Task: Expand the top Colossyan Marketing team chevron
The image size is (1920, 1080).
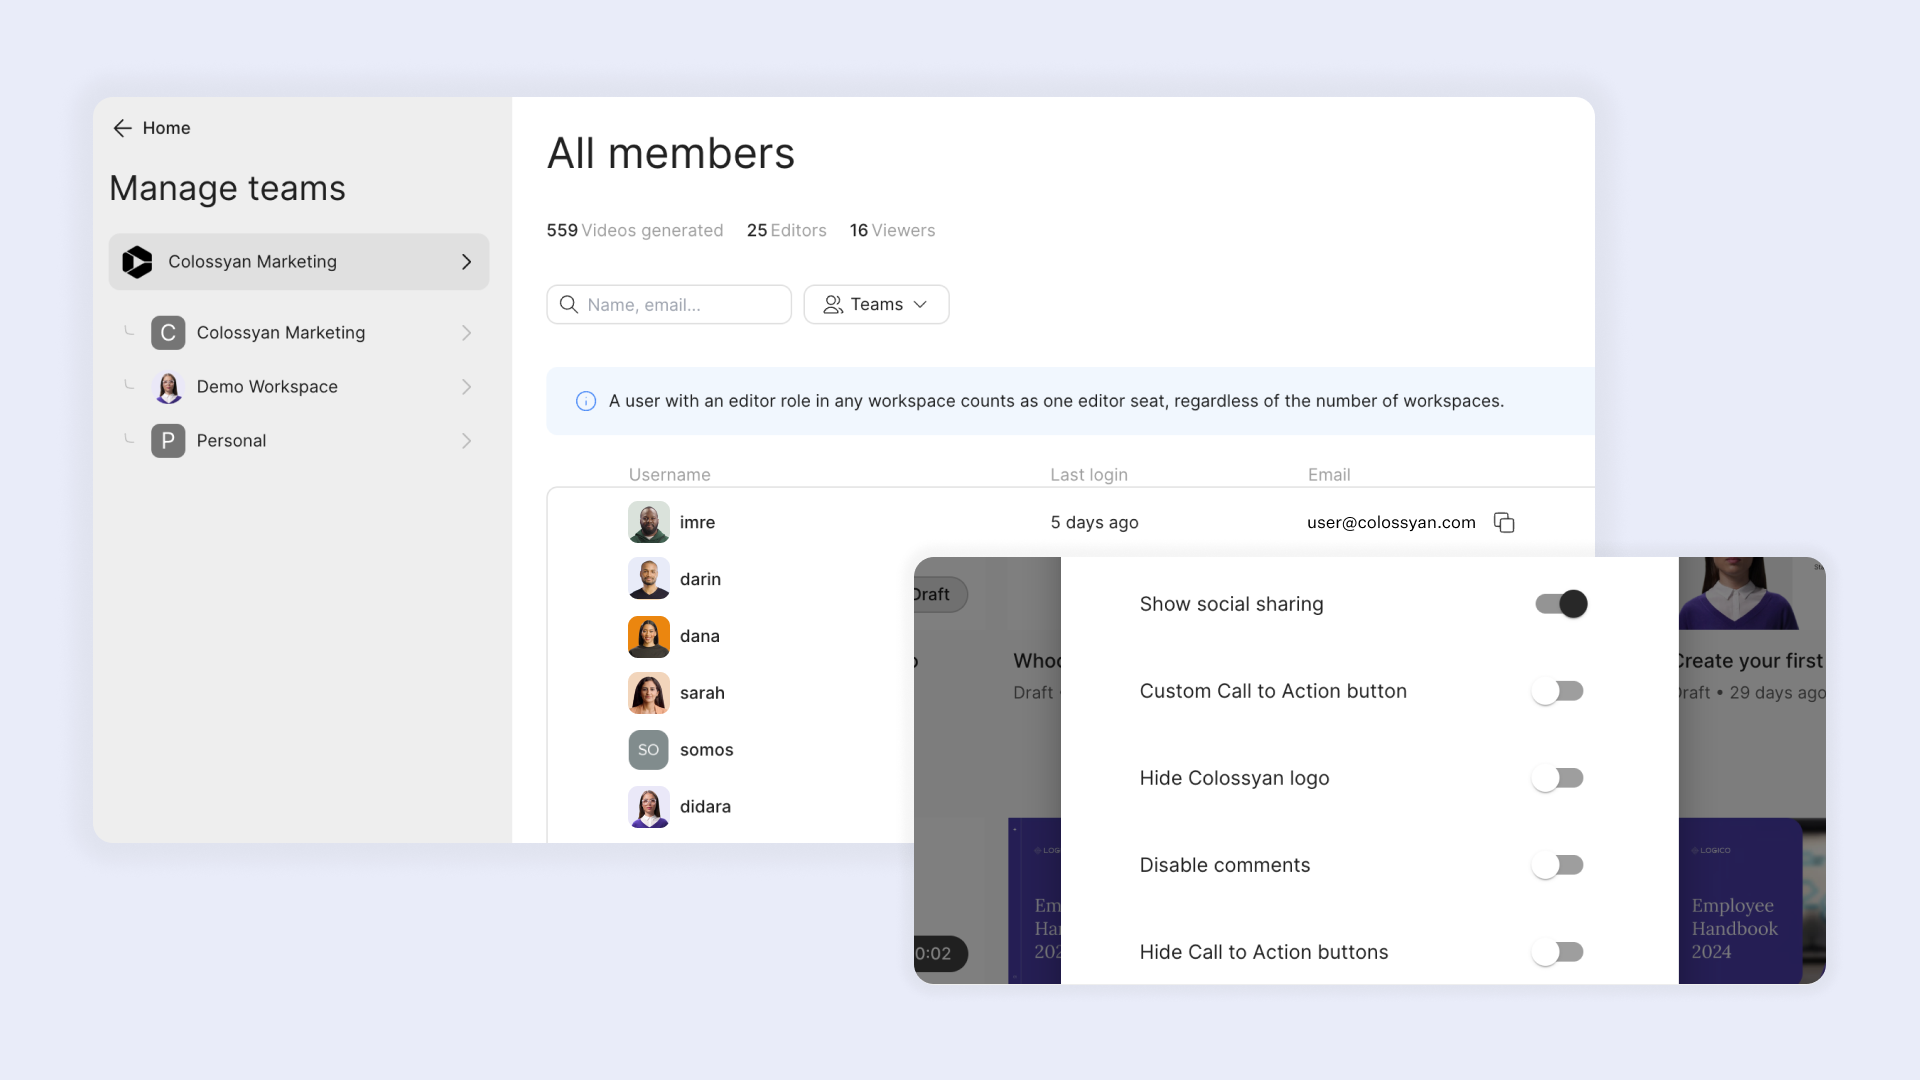Action: [x=466, y=262]
